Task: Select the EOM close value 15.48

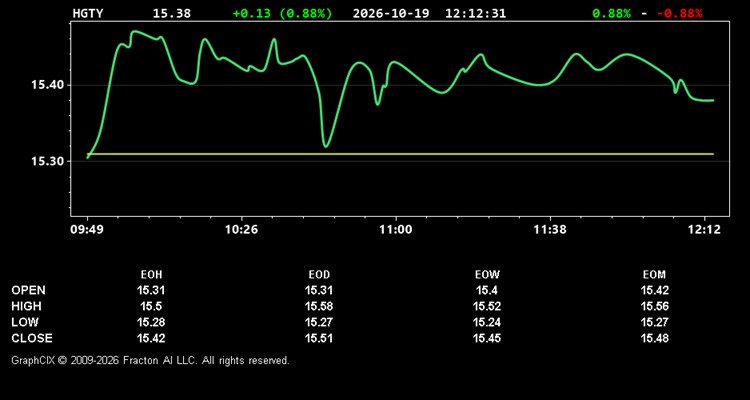Action: point(654,338)
